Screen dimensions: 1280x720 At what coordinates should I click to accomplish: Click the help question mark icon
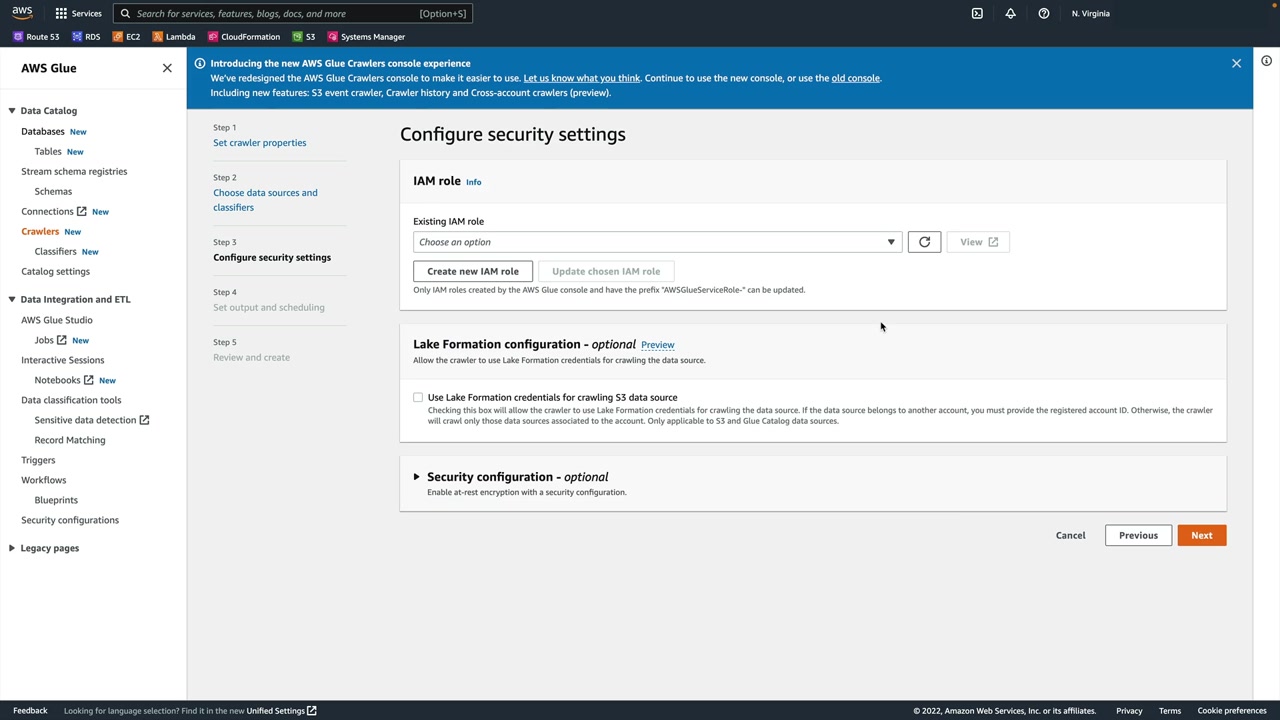pyautogui.click(x=1043, y=14)
